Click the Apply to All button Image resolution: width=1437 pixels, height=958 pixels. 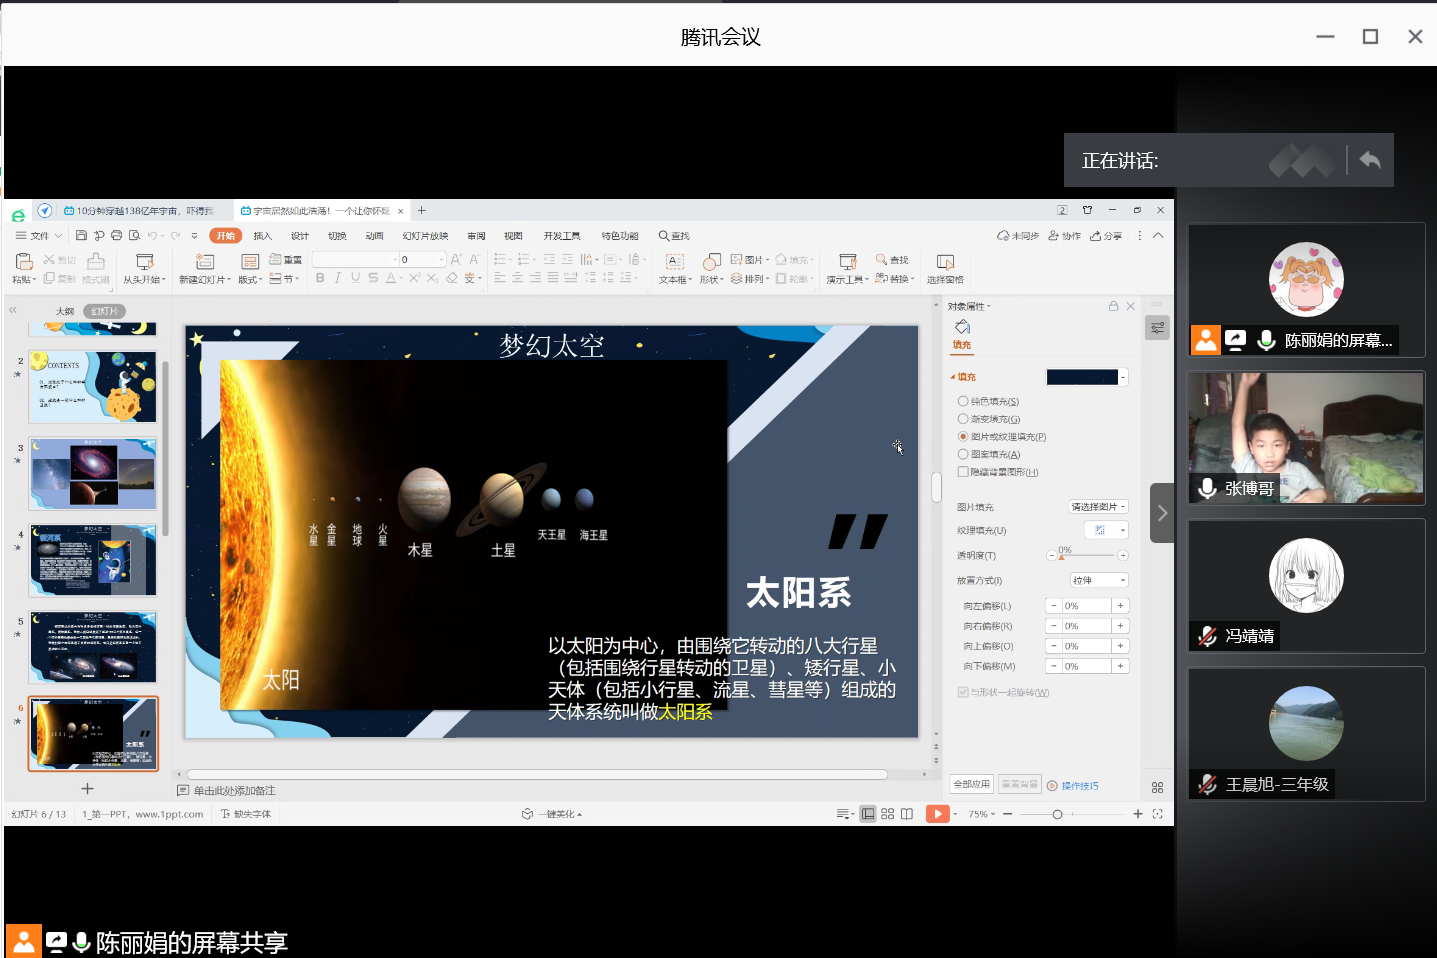pos(971,785)
